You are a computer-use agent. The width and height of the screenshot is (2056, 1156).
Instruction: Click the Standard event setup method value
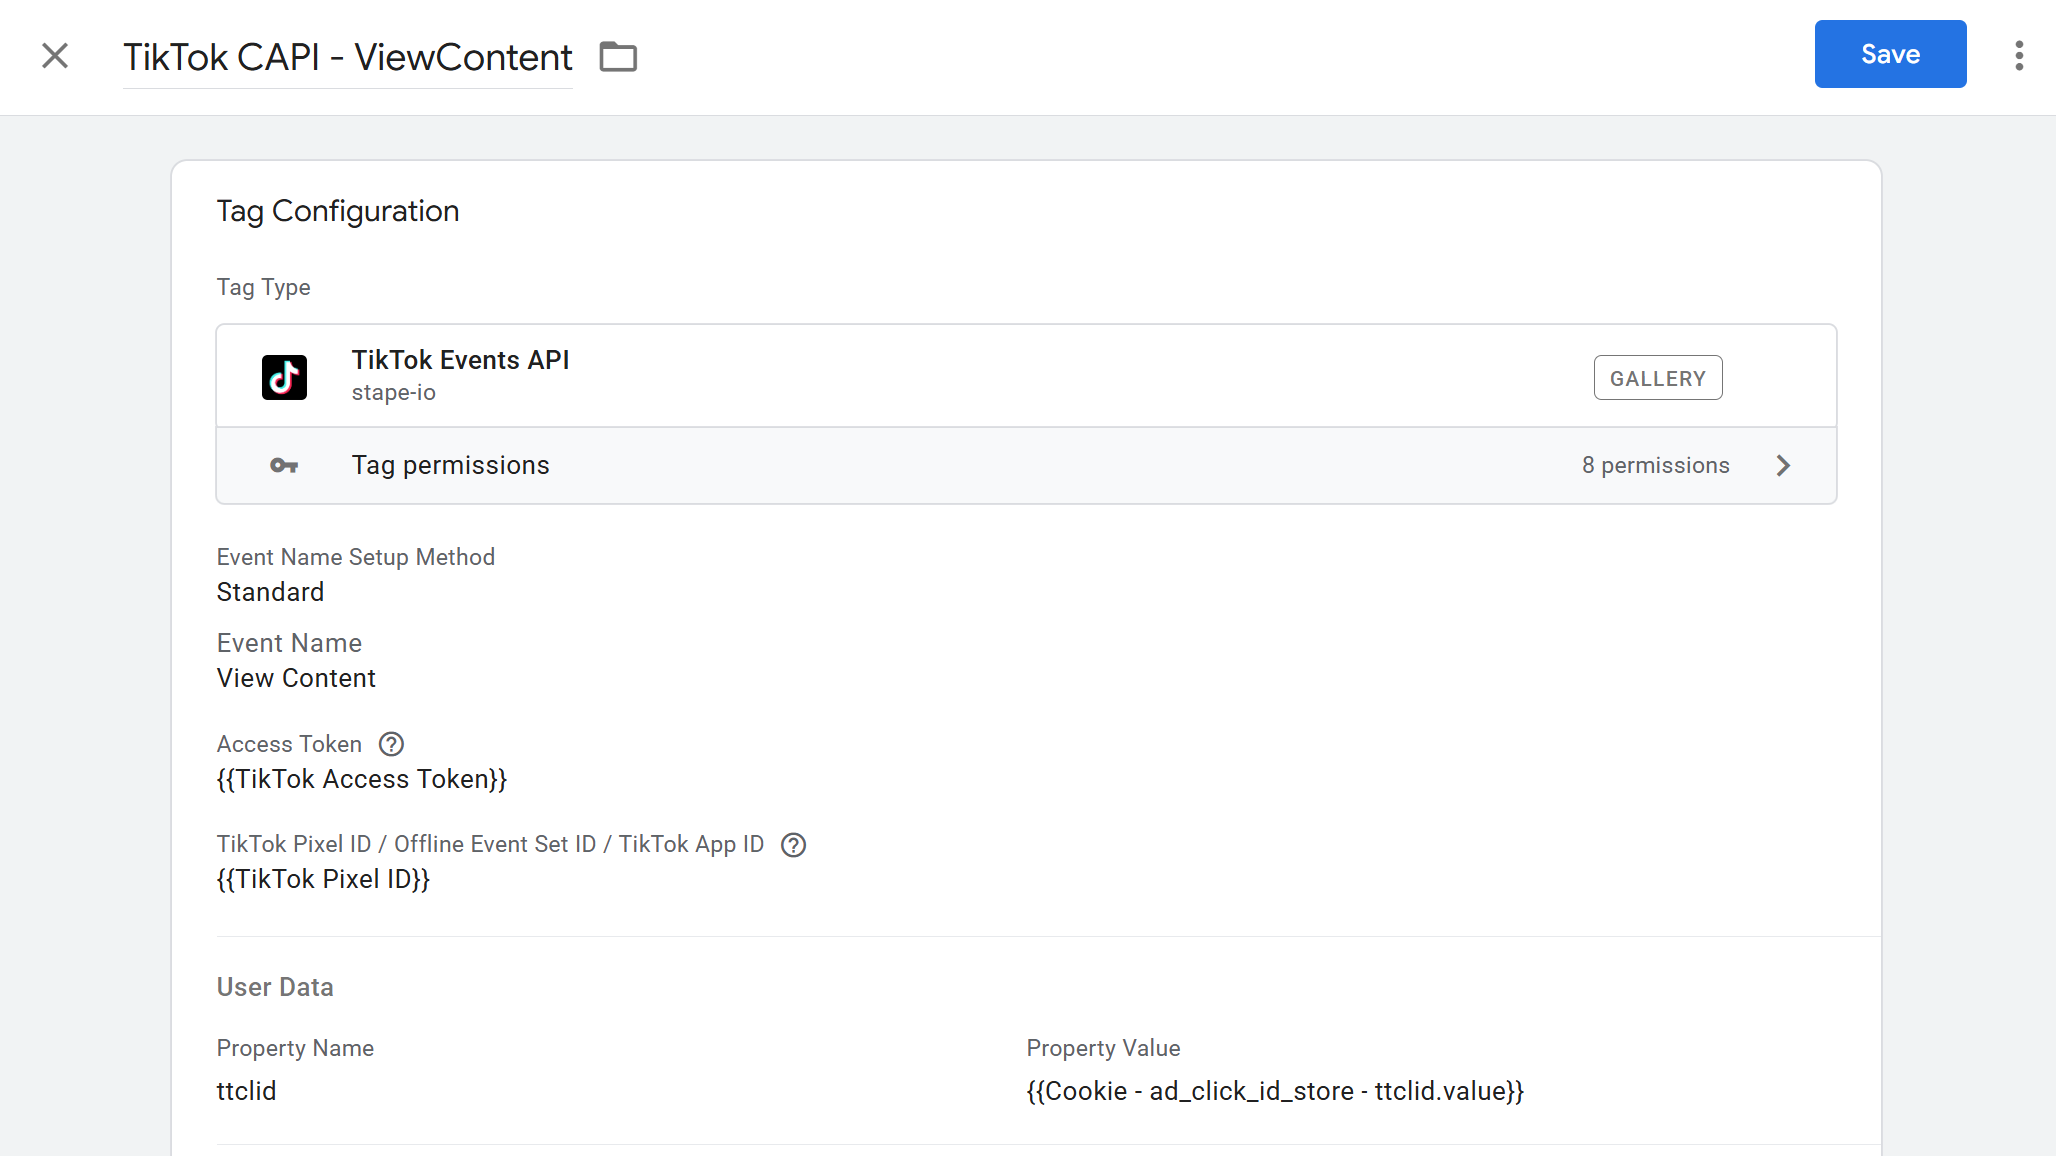coord(270,592)
